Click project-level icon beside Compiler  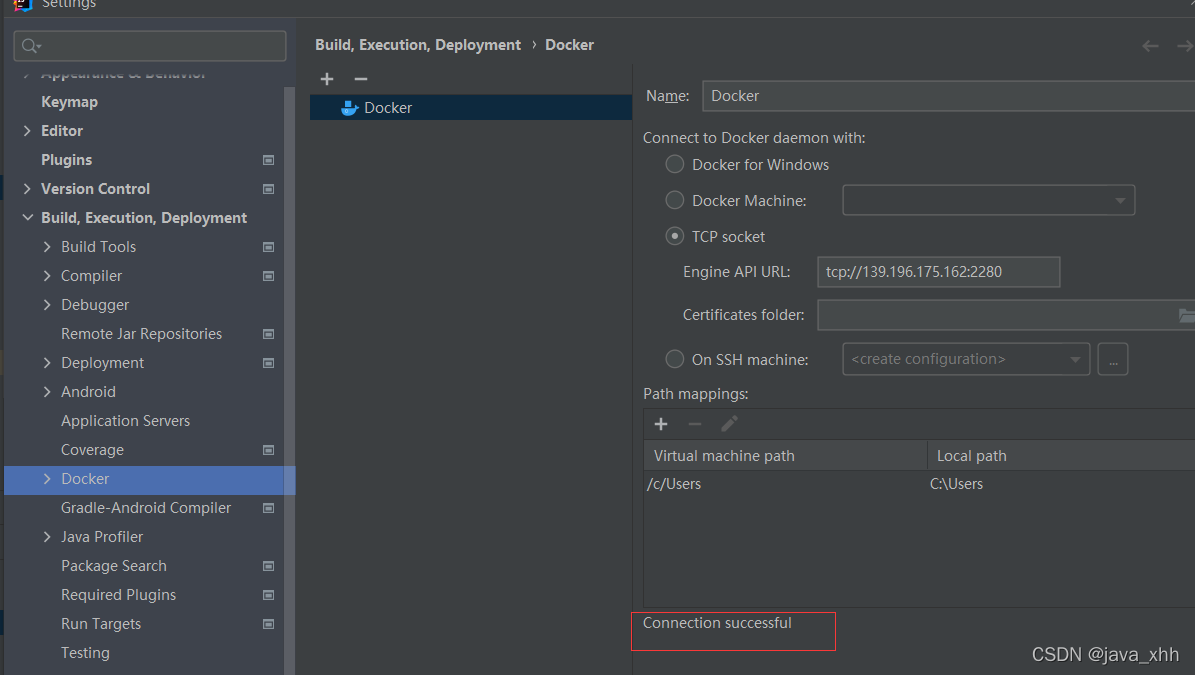tap(268, 276)
